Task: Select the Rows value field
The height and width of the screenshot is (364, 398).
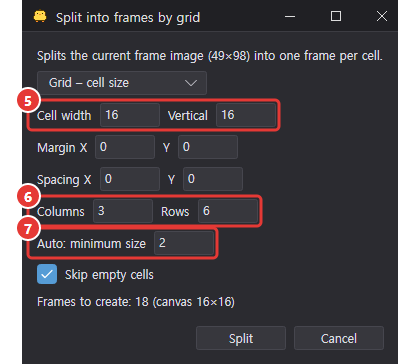Action: pyautogui.click(x=228, y=211)
